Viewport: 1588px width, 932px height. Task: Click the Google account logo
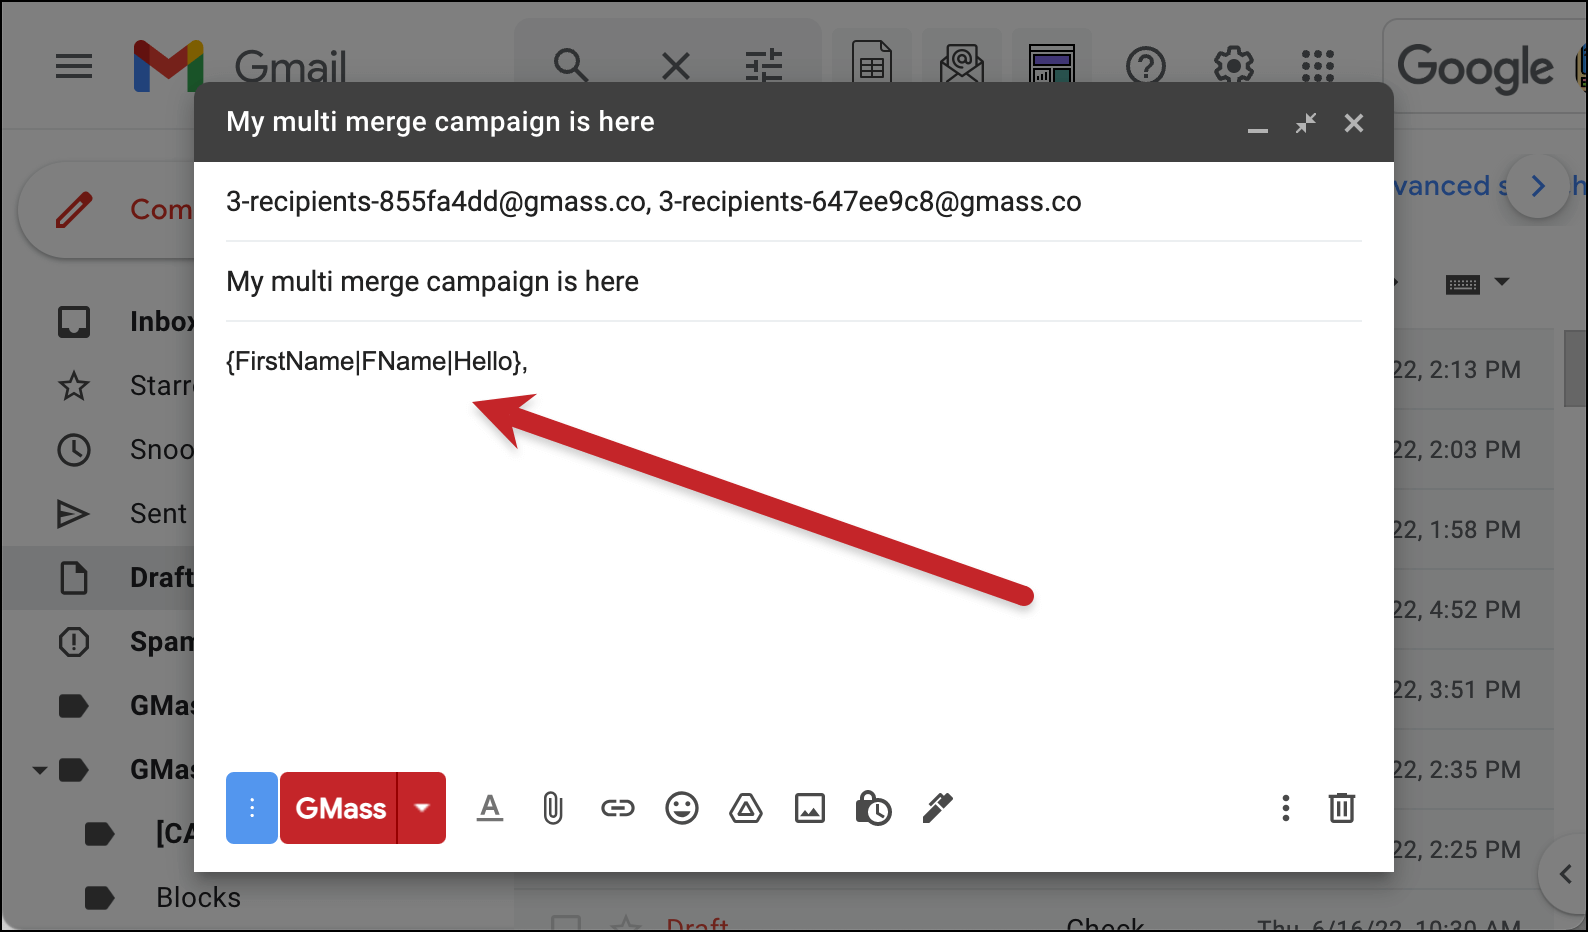tap(1475, 67)
